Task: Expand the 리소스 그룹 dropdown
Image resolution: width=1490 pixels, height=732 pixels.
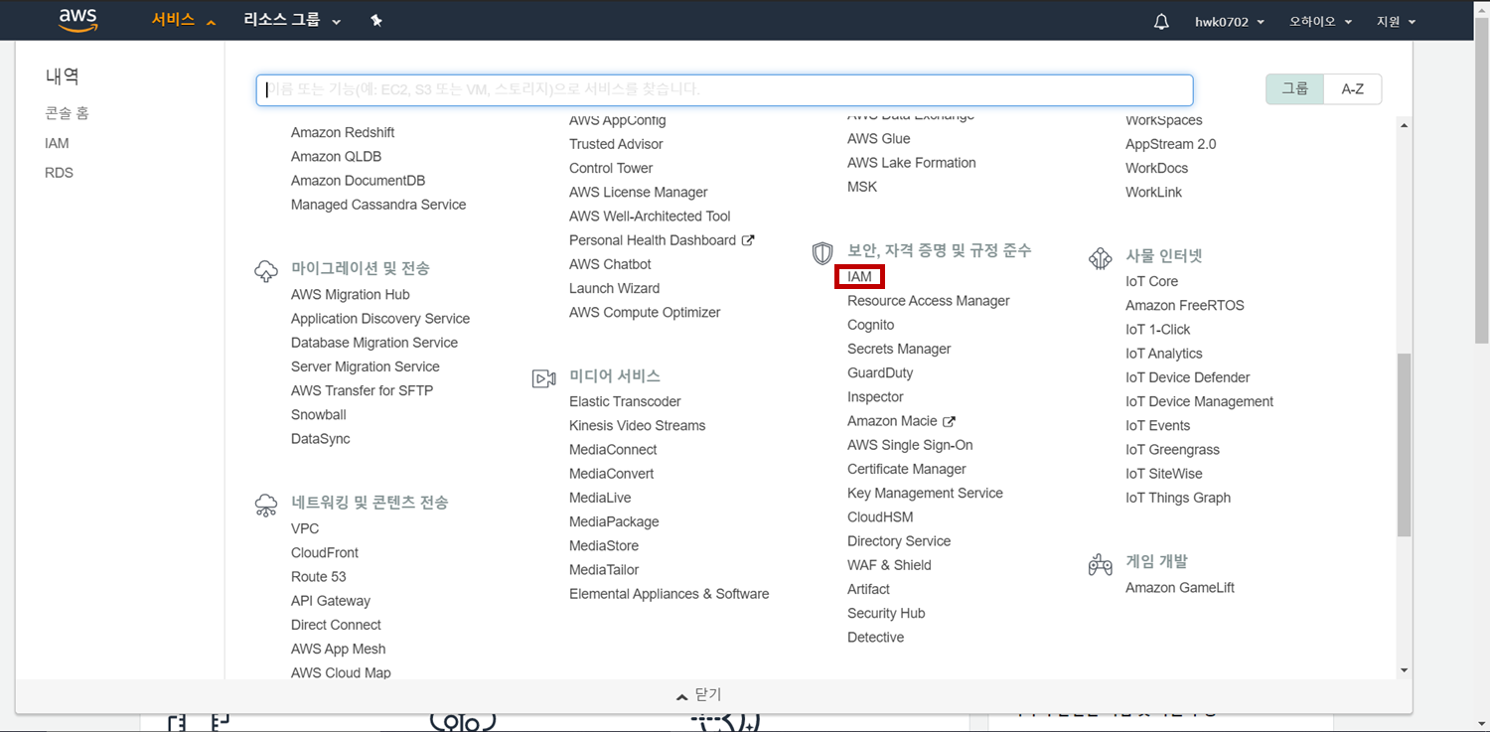Action: click(x=292, y=21)
